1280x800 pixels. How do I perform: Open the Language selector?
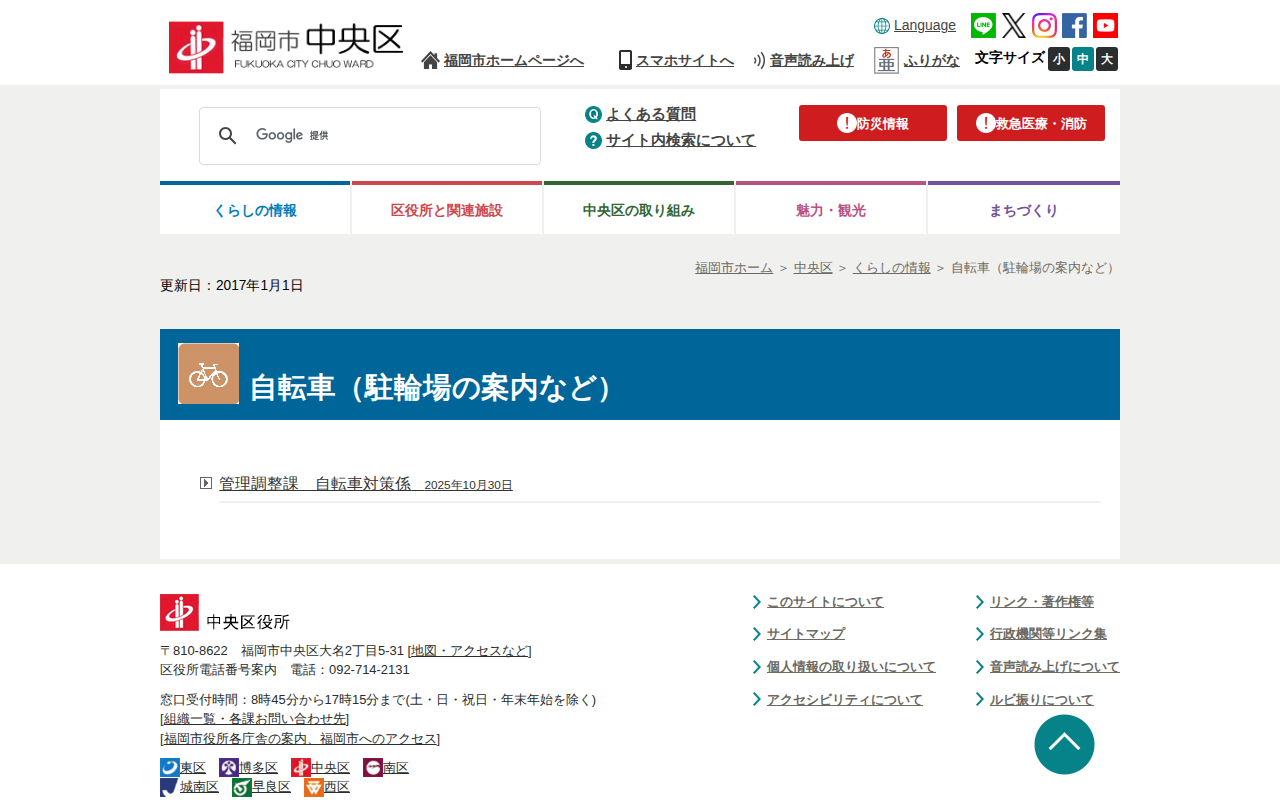point(925,25)
